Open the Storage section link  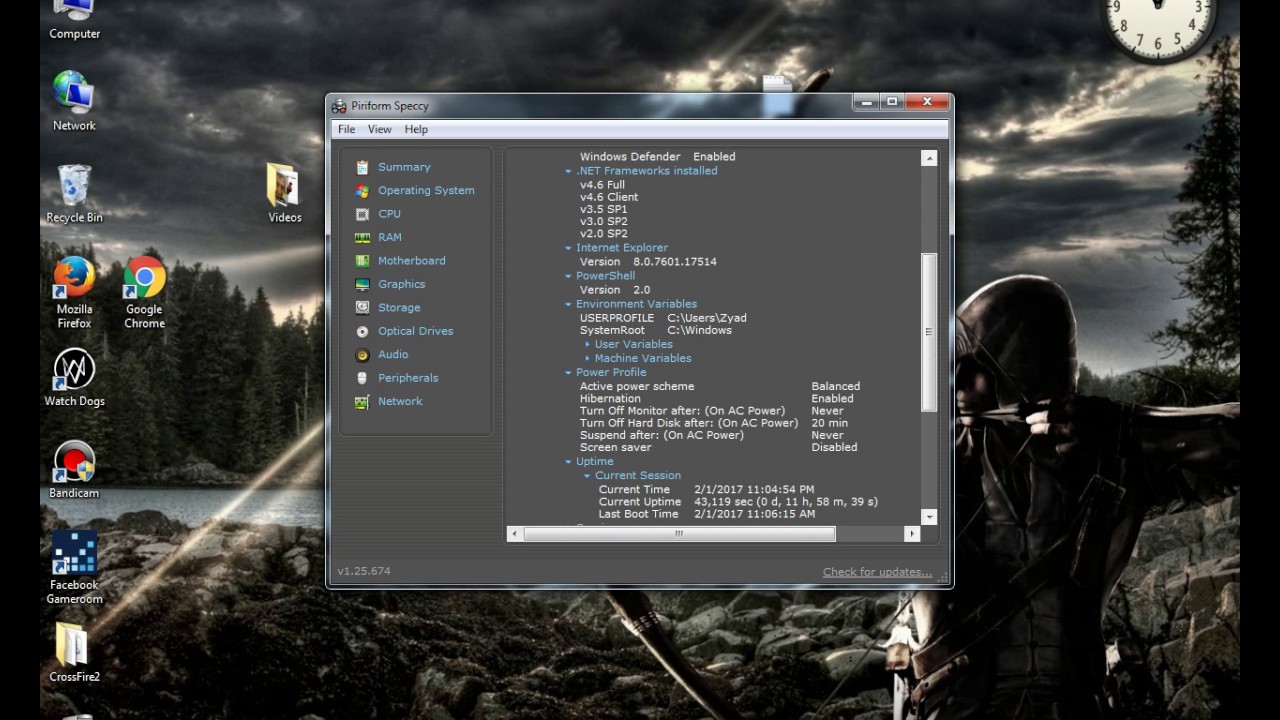[x=399, y=307]
